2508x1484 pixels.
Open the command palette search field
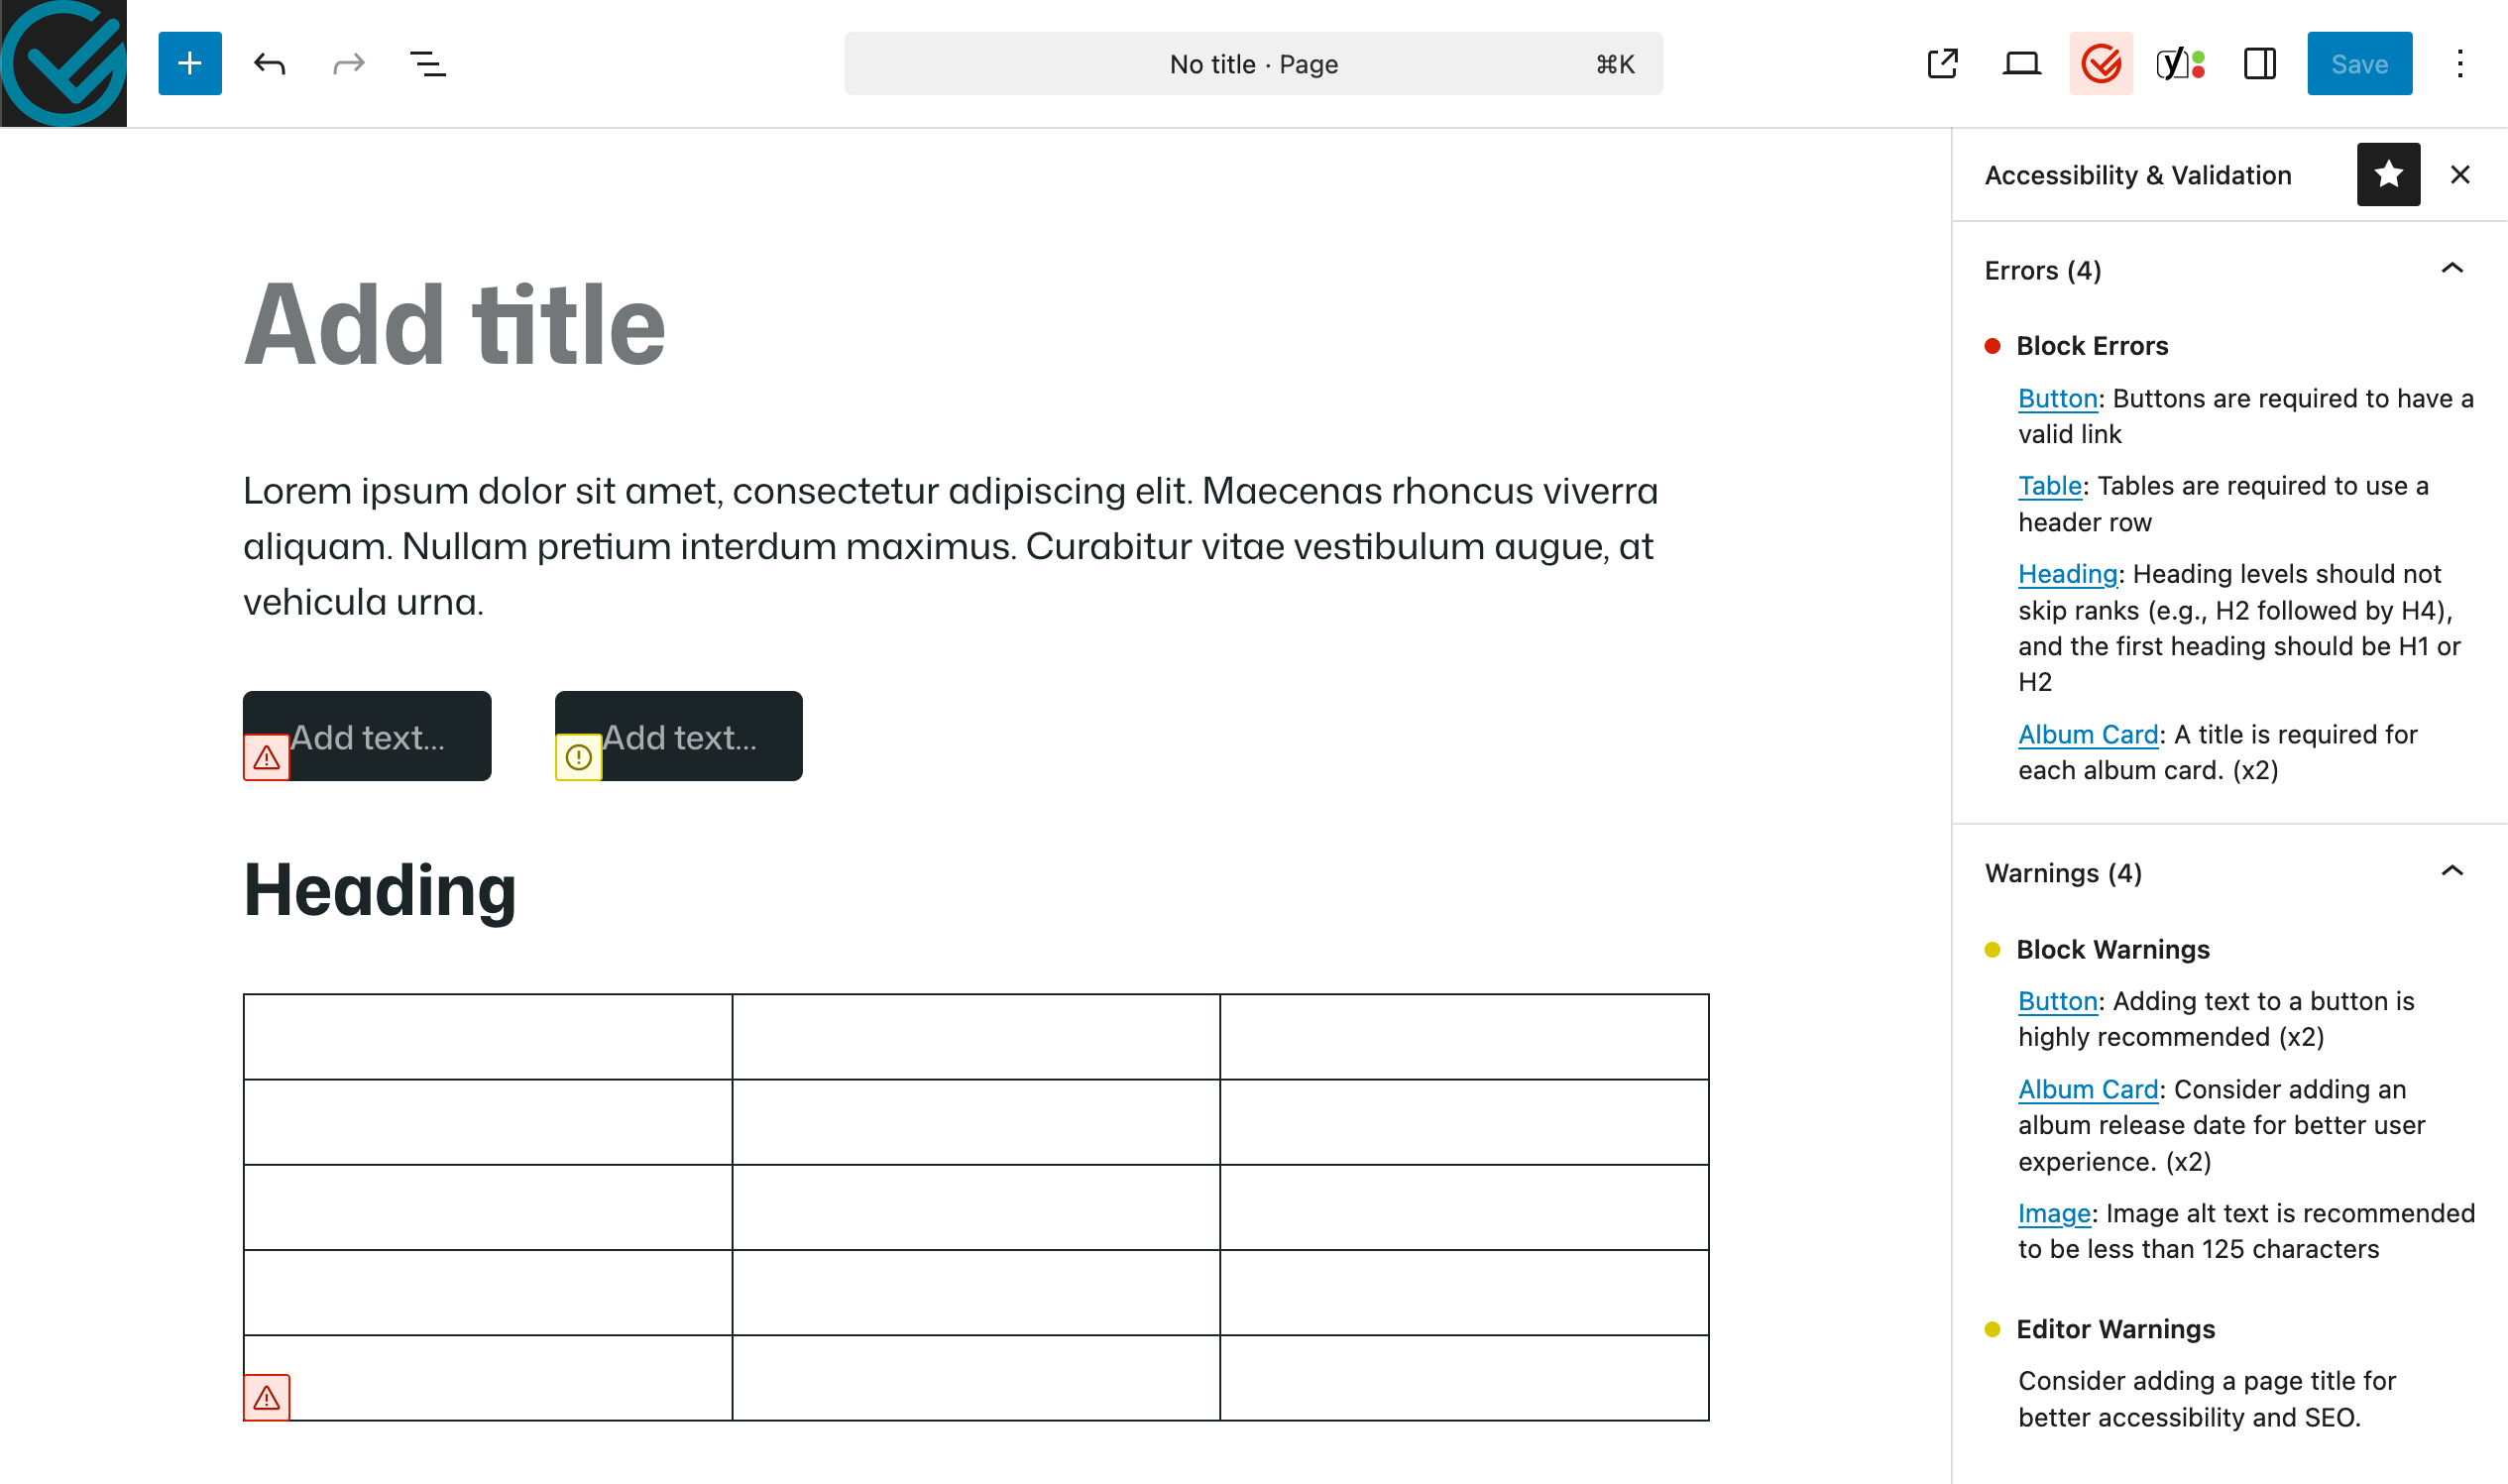(x=1253, y=63)
